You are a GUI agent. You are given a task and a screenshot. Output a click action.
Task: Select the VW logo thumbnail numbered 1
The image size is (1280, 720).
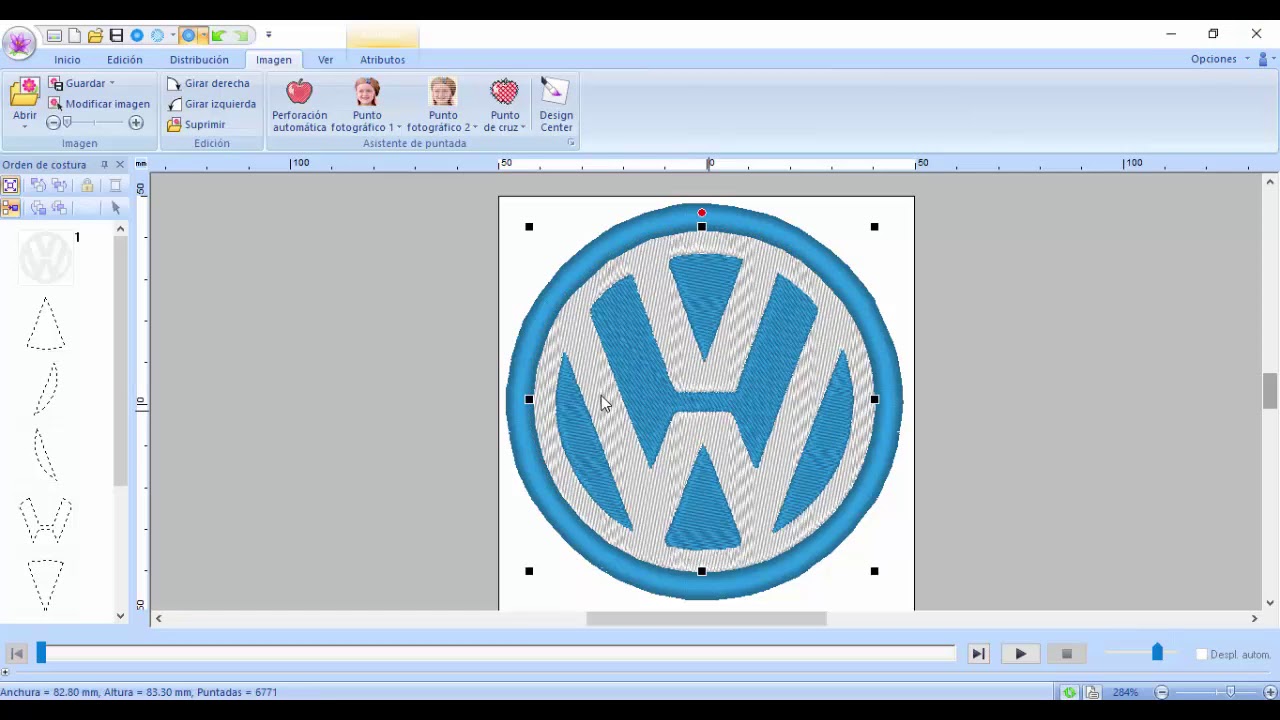[x=45, y=258]
